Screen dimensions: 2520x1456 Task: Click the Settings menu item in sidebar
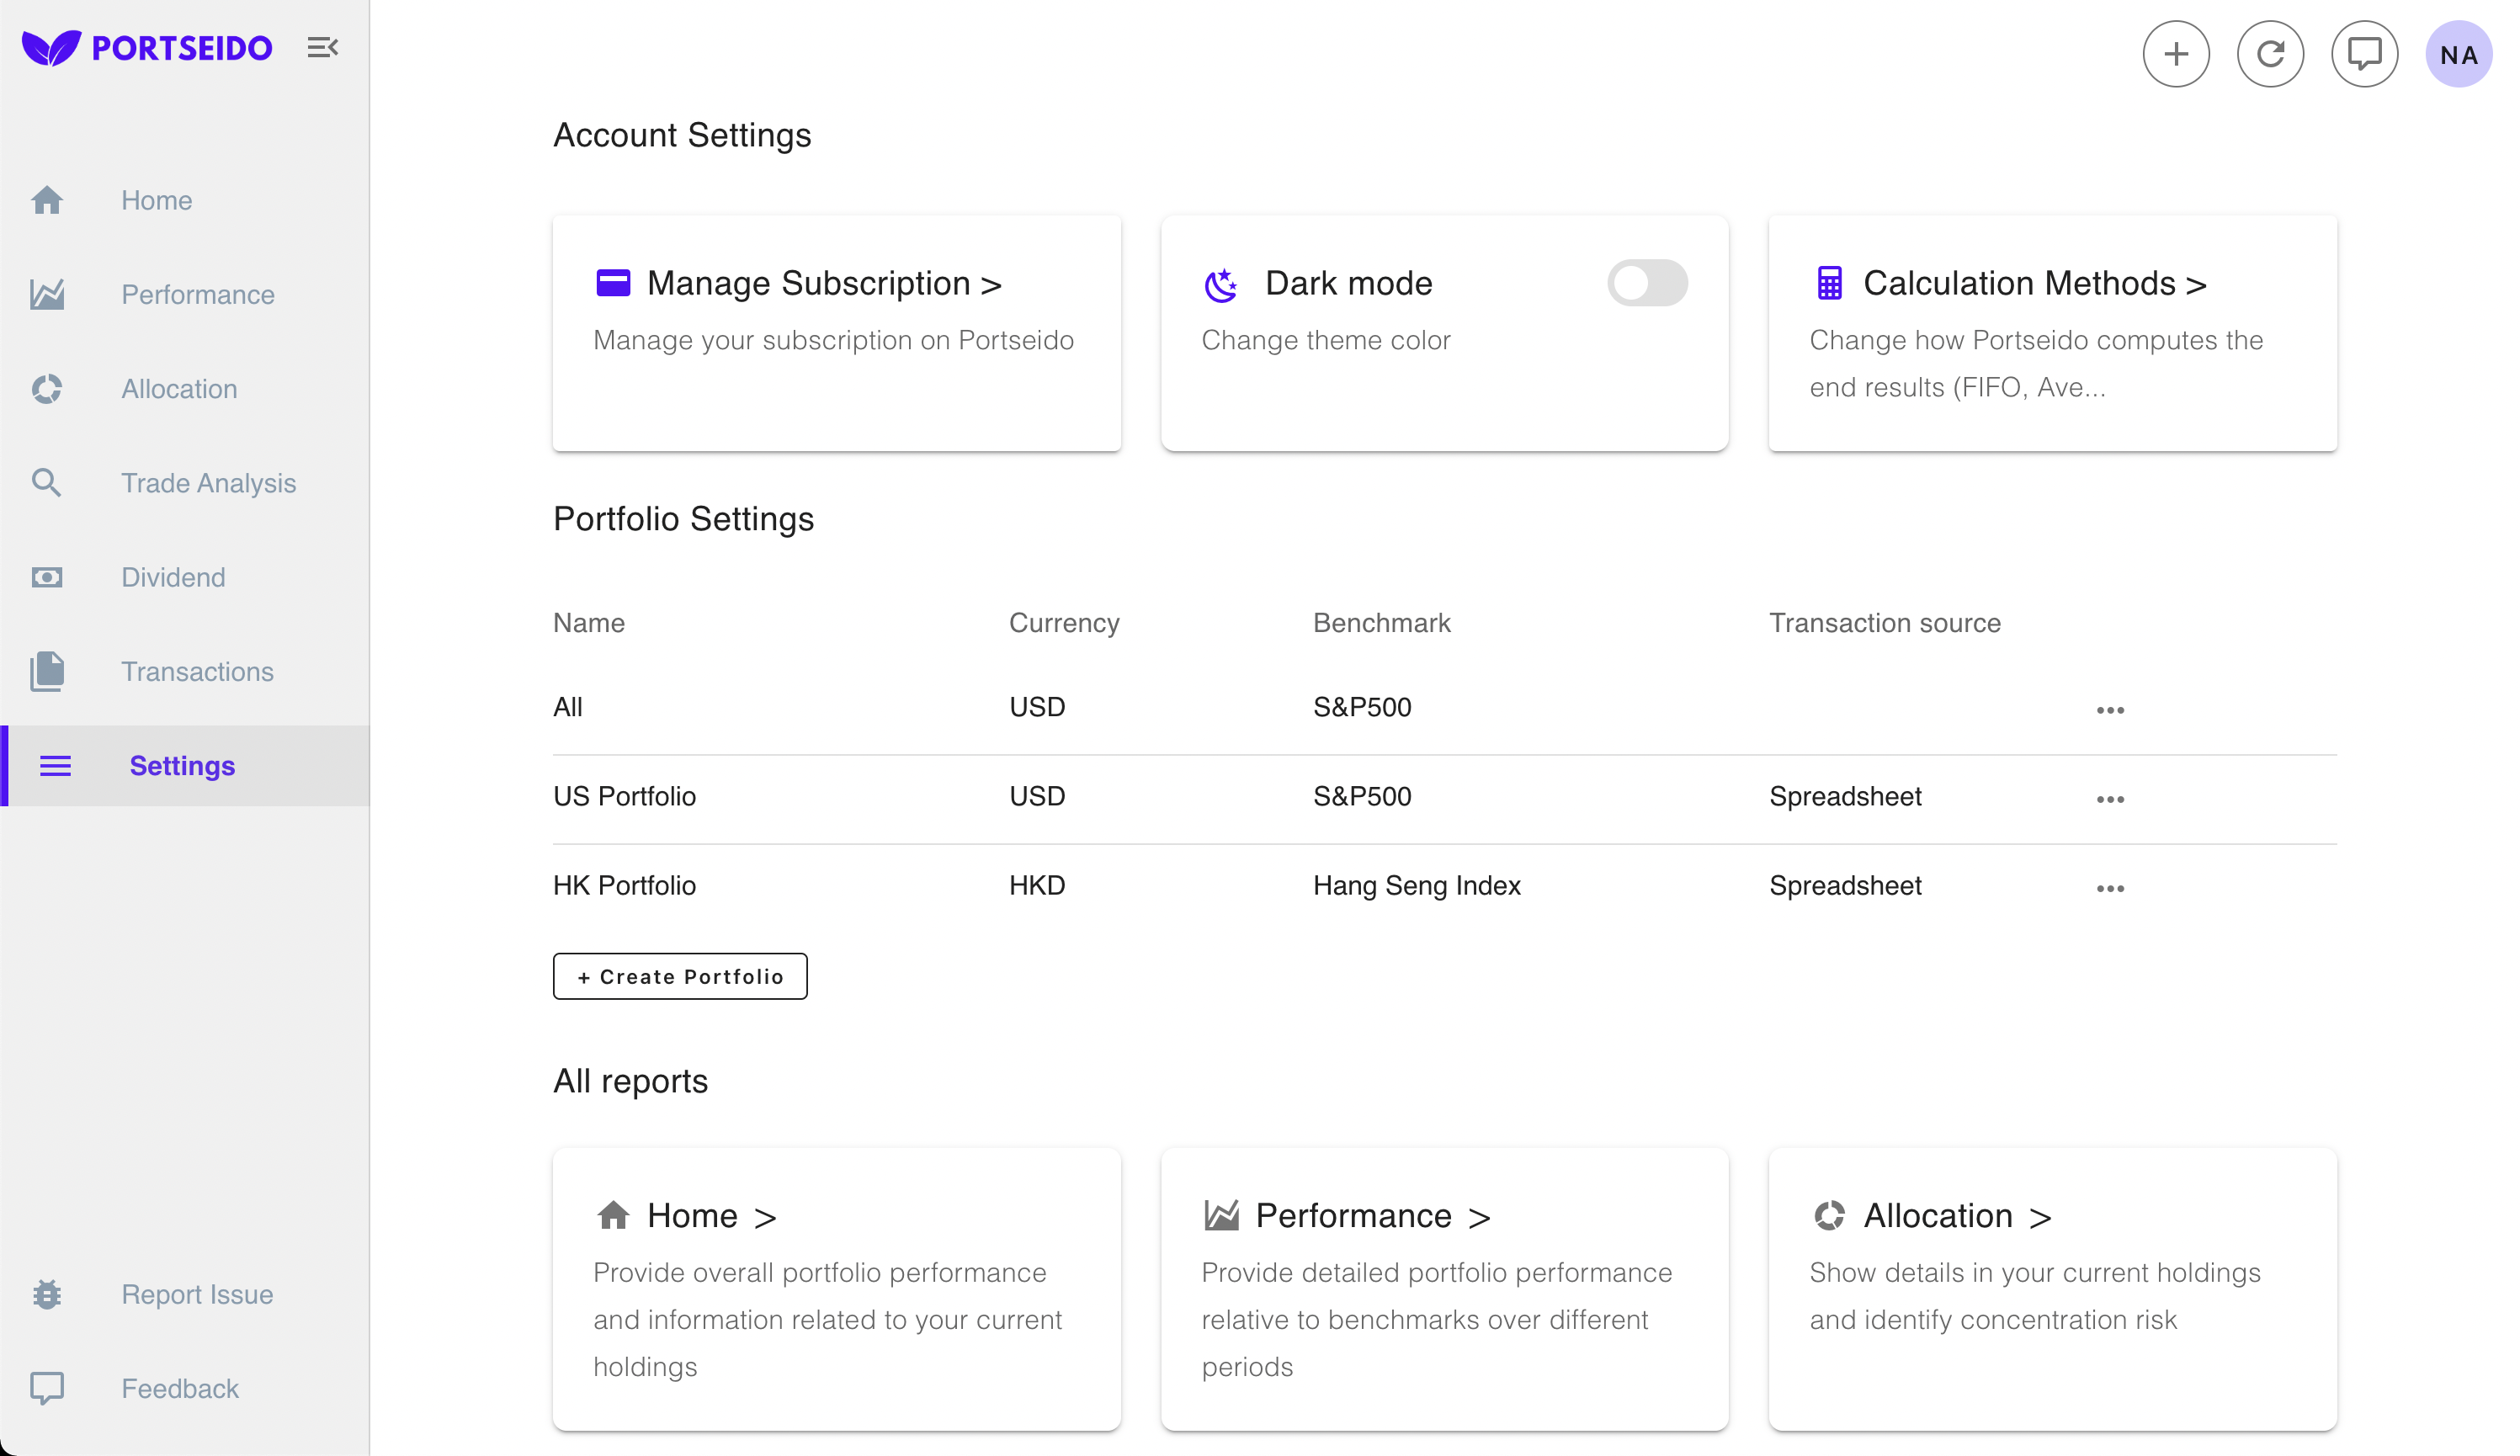coord(183,764)
